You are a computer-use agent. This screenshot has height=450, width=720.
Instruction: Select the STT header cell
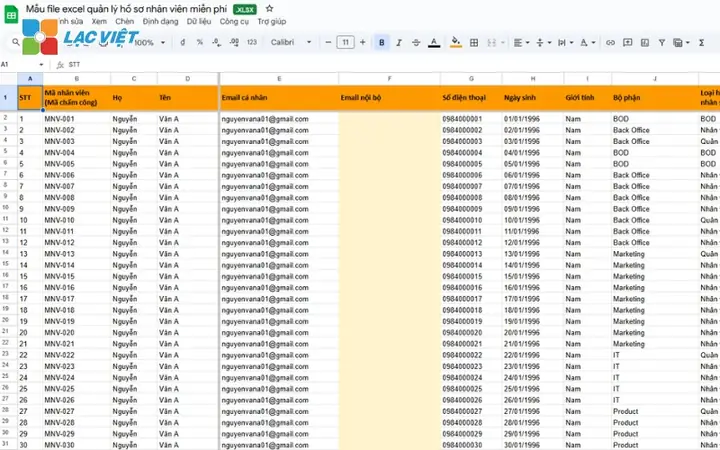click(x=30, y=97)
